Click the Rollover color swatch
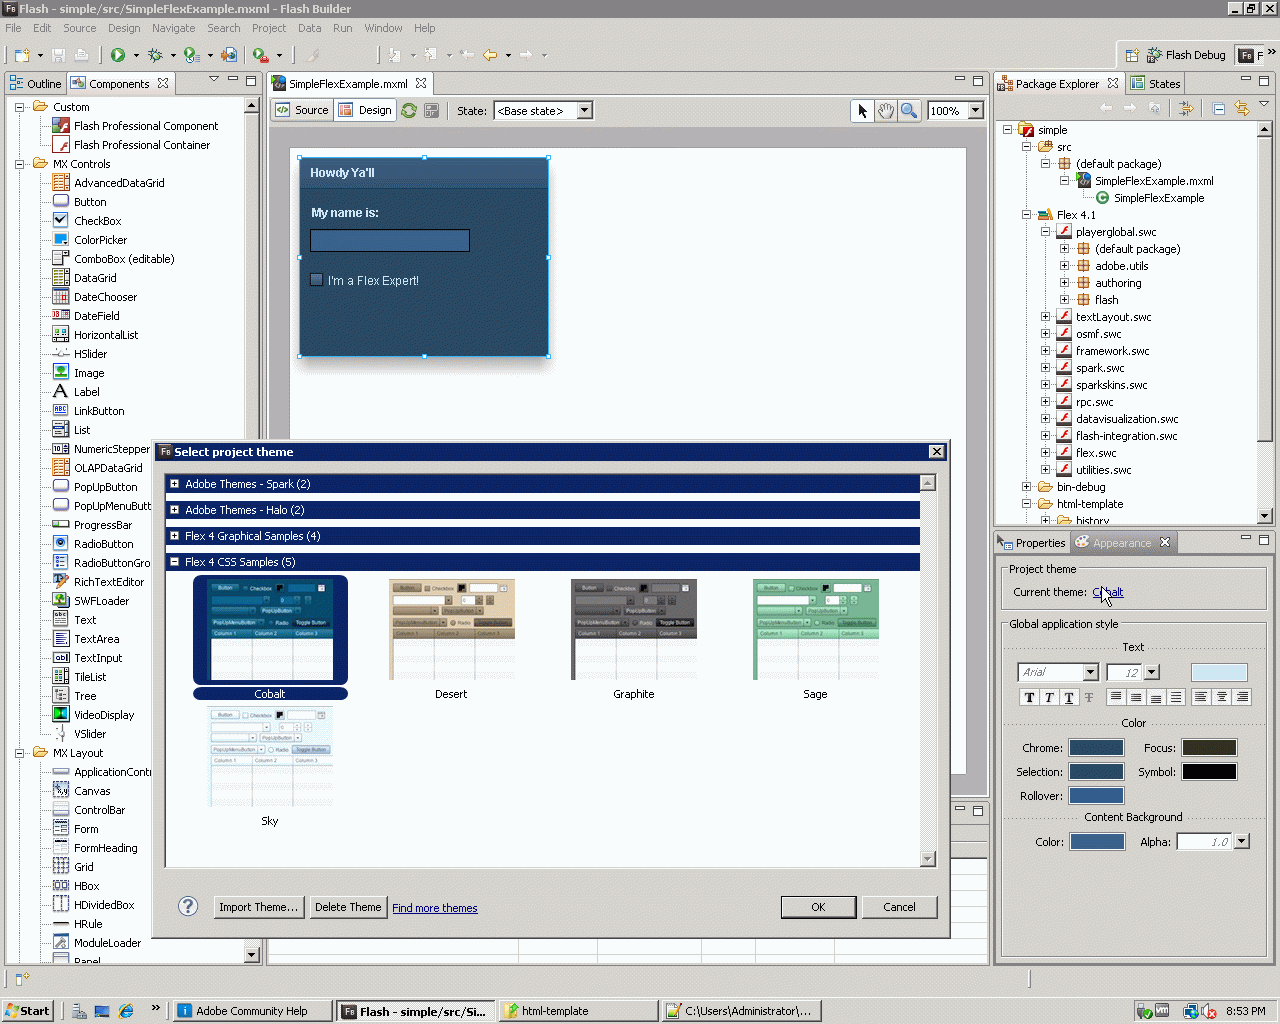Screen dimensions: 1280x1024 tap(1096, 796)
